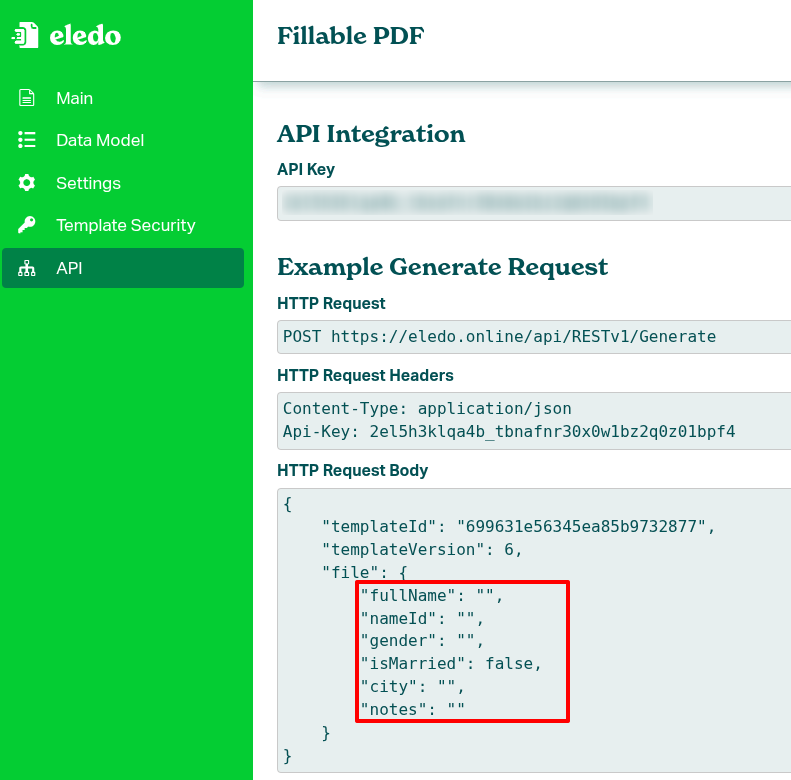
Task: Click the Content-Type header line
Action: [427, 408]
